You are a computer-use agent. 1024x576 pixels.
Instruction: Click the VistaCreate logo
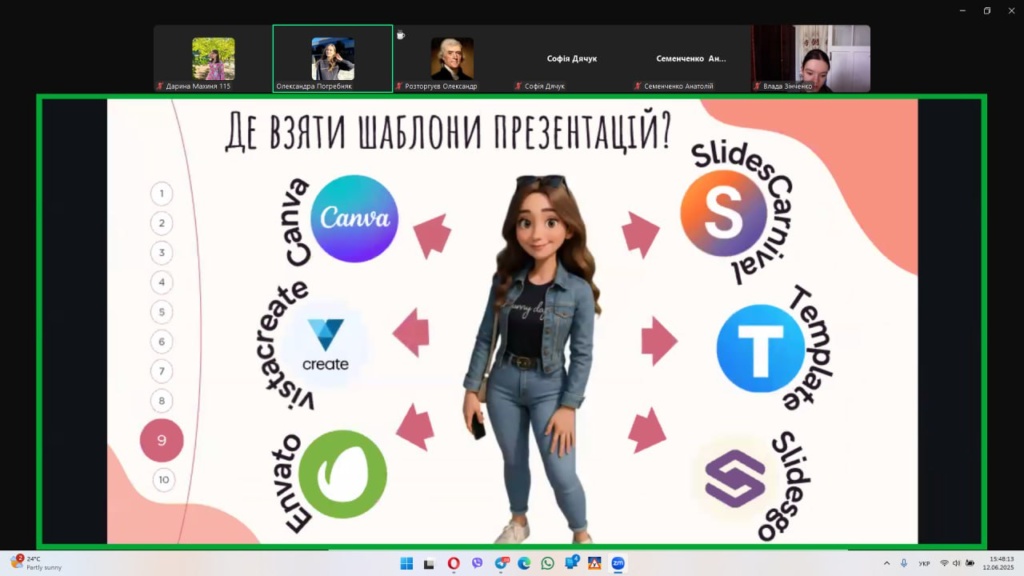(325, 345)
